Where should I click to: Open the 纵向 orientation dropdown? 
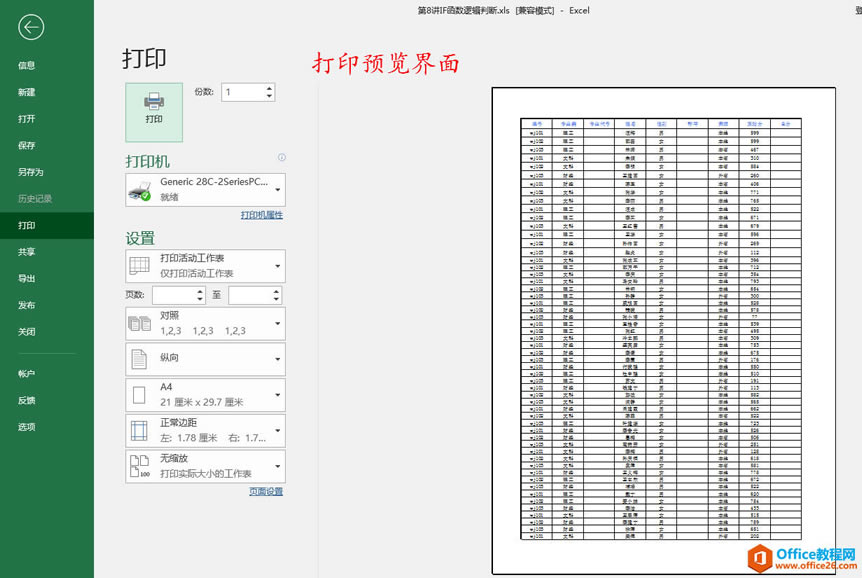205,359
